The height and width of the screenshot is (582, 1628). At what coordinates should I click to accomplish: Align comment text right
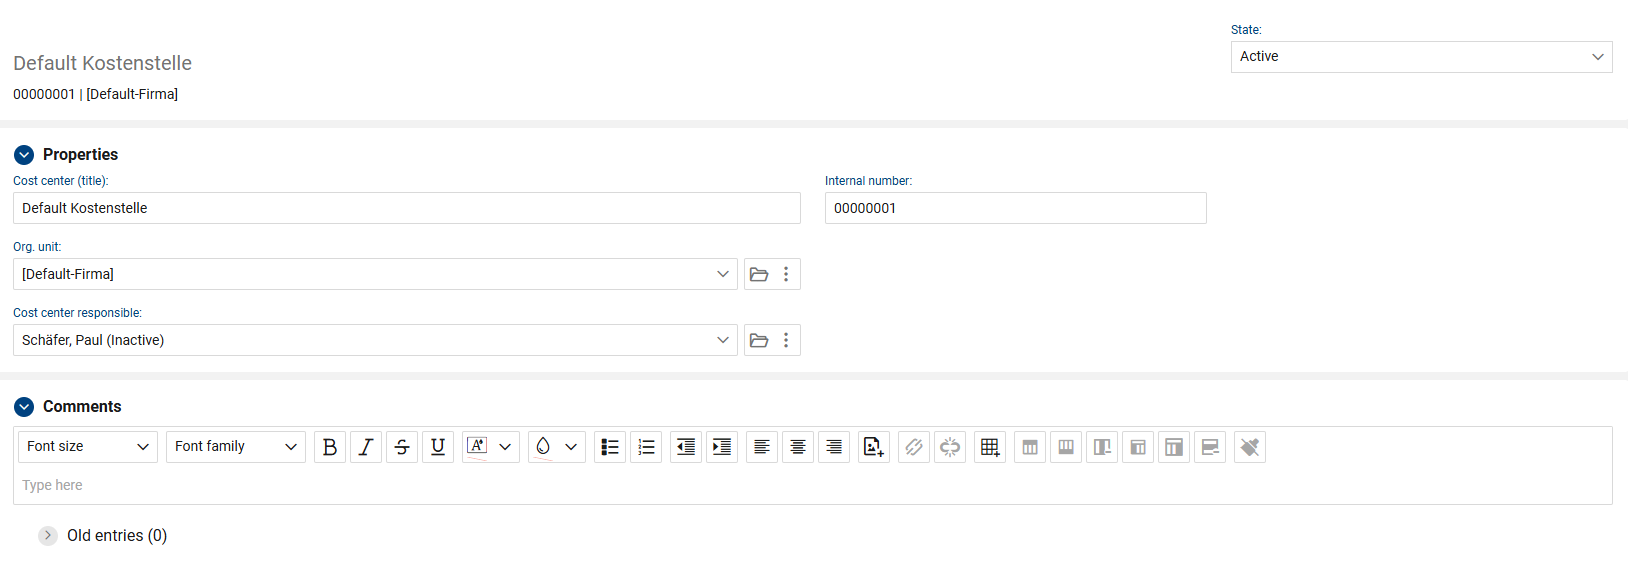(x=834, y=447)
